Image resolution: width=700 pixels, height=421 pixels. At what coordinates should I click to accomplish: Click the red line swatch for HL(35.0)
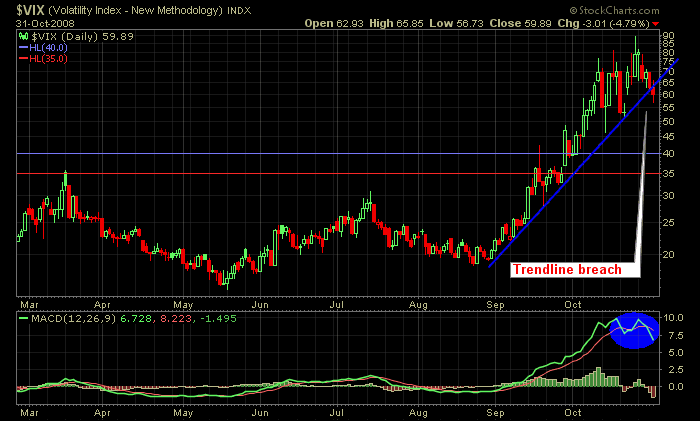(23, 59)
